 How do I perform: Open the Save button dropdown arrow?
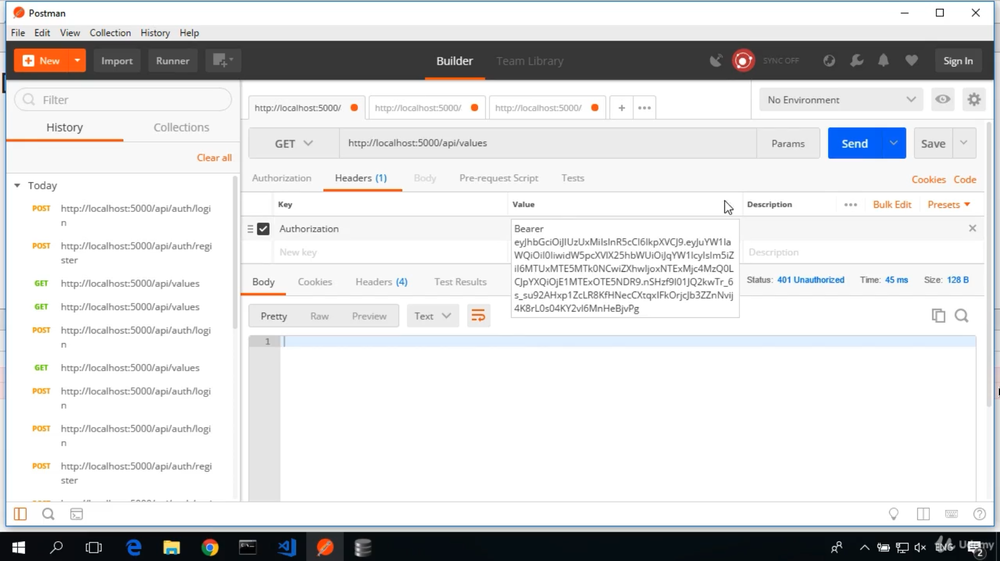[x=964, y=143]
